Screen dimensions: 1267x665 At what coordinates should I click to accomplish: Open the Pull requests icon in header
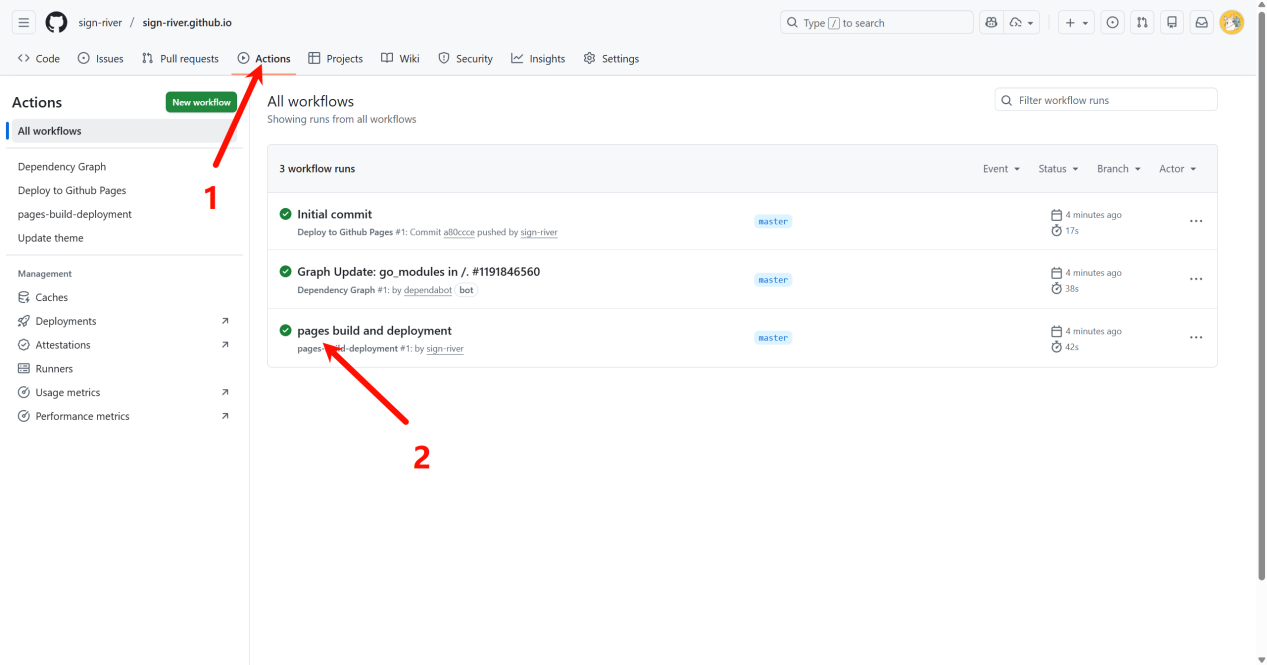point(1142,22)
